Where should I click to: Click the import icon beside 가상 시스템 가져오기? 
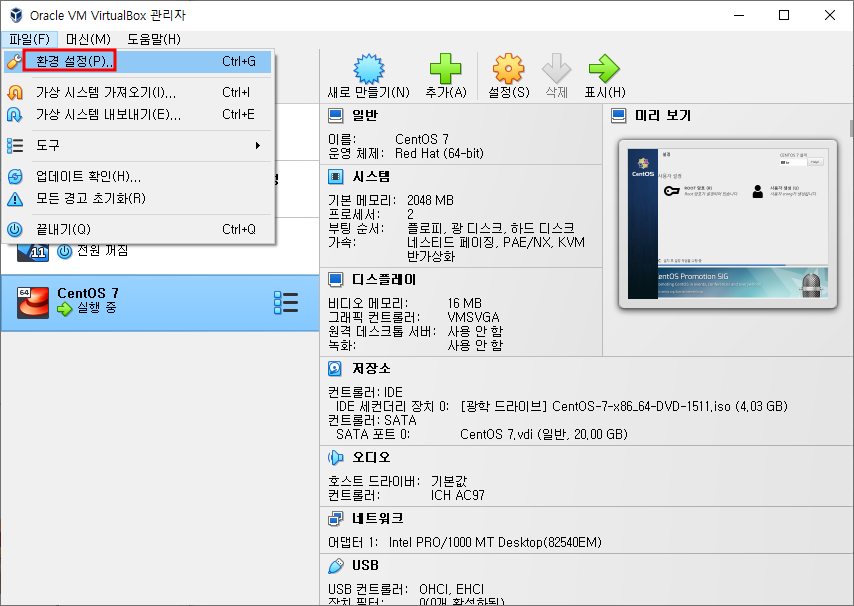[x=15, y=93]
